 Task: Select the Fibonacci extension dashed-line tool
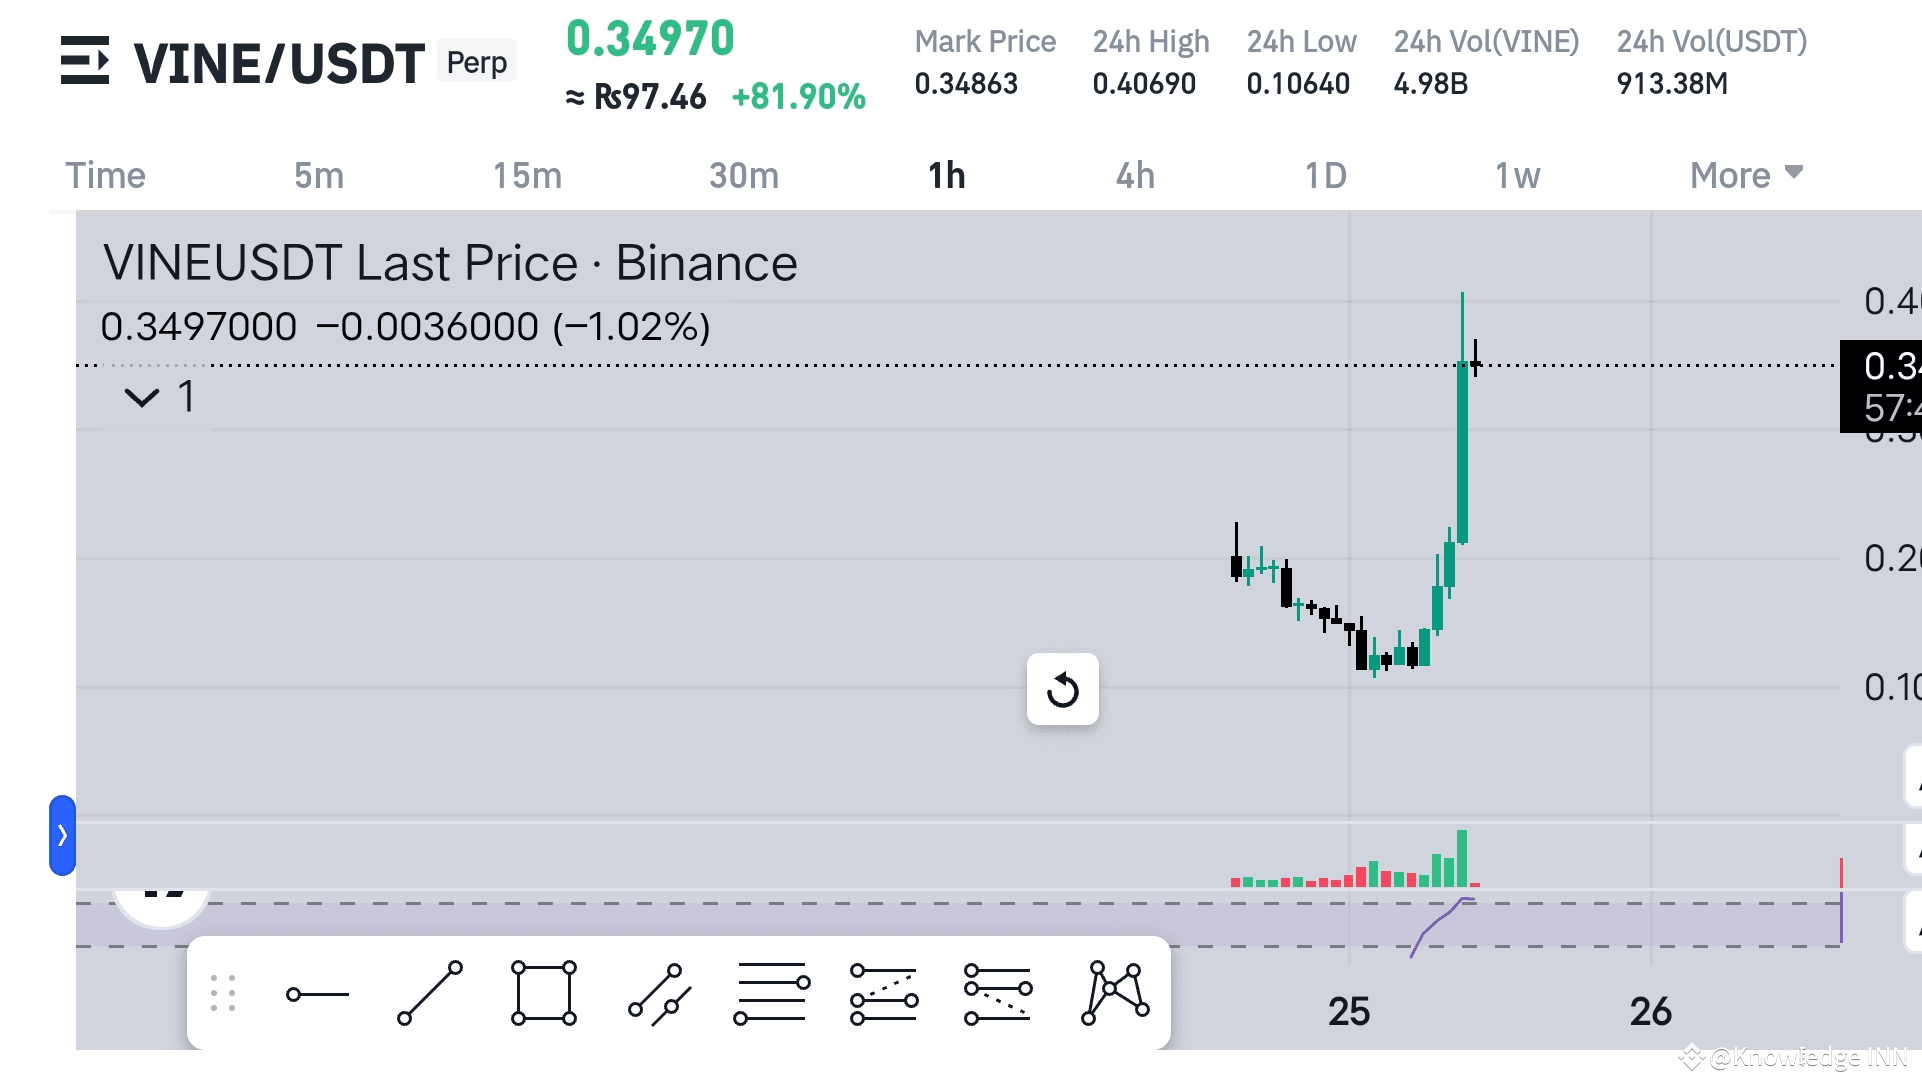884,994
